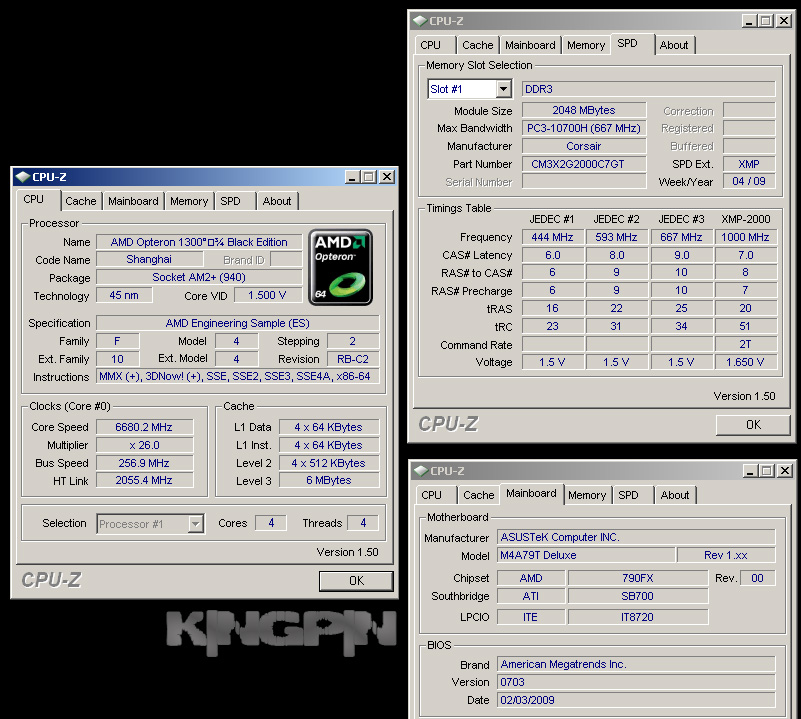Click OK button in CPU window
Screen dimensions: 801x719
coord(357,581)
